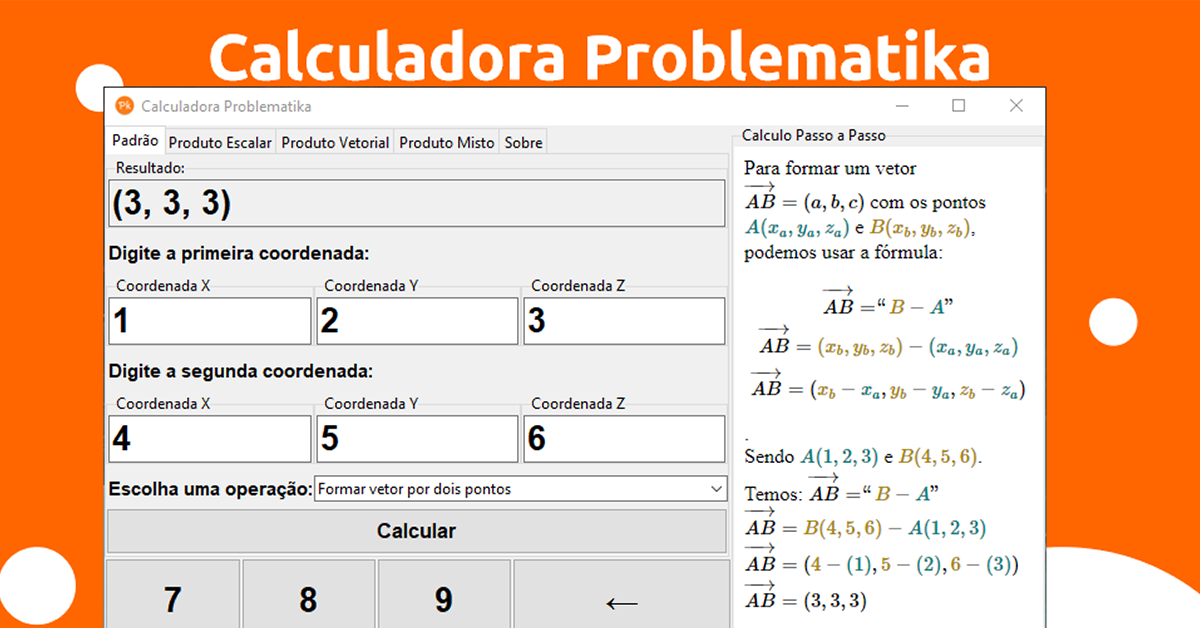Close the Calculadora Problematika window
Image resolution: width=1200 pixels, height=628 pixels.
tap(1016, 106)
